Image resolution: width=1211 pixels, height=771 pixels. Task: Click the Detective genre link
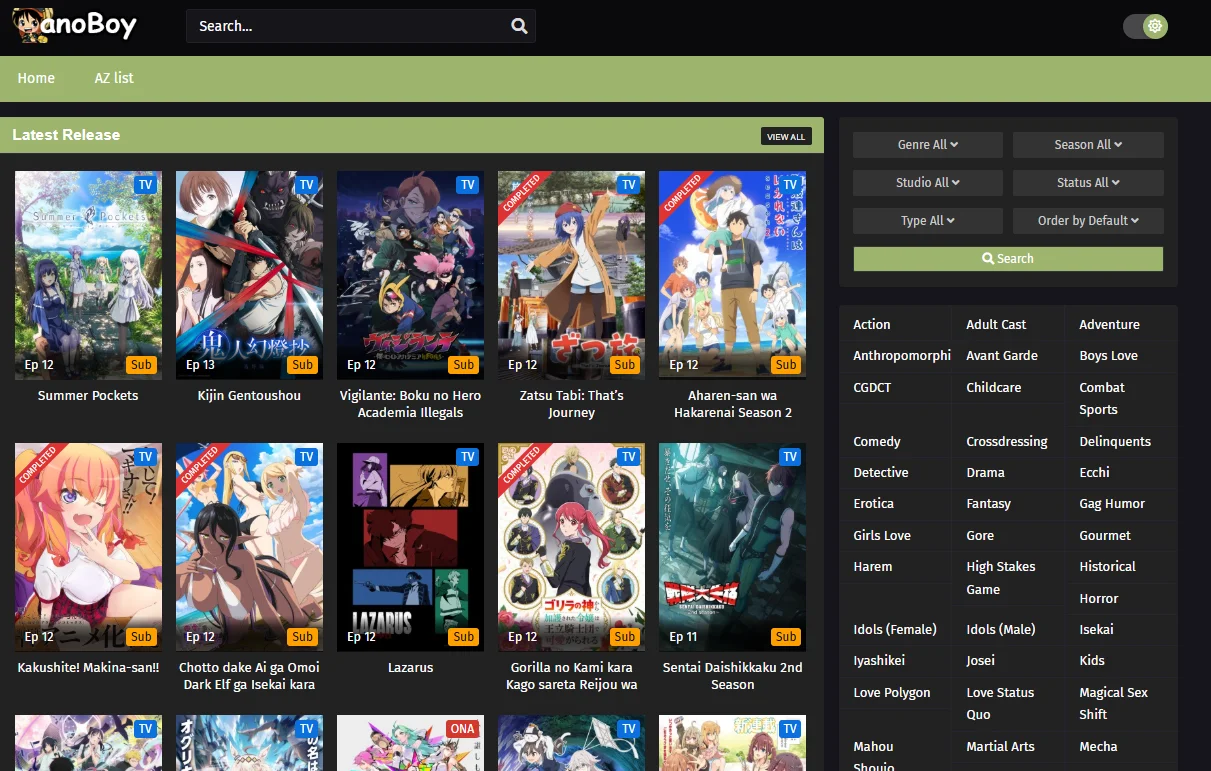coord(881,473)
